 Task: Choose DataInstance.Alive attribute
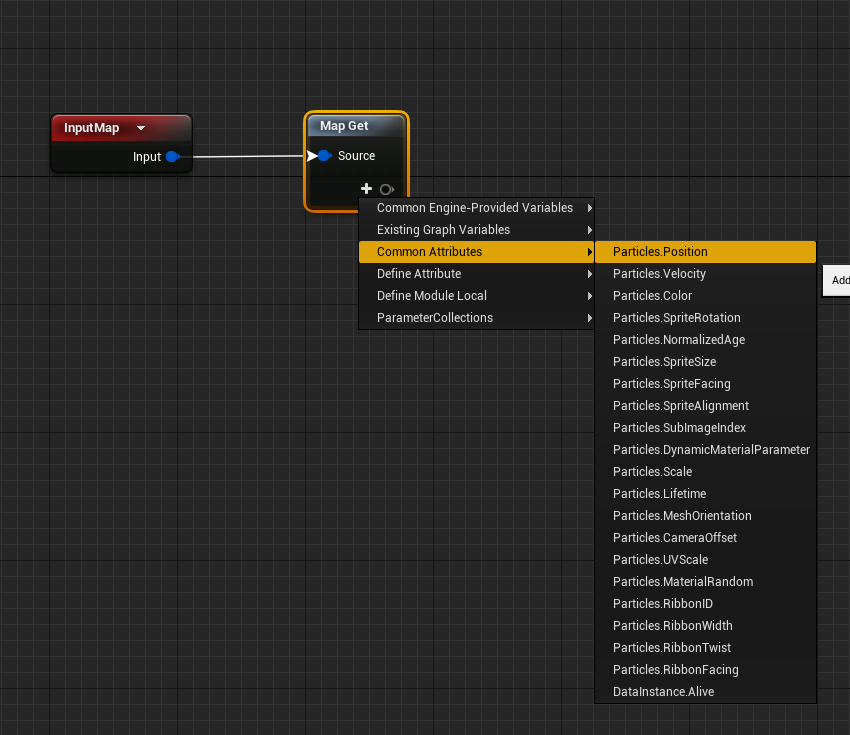pyautogui.click(x=705, y=692)
